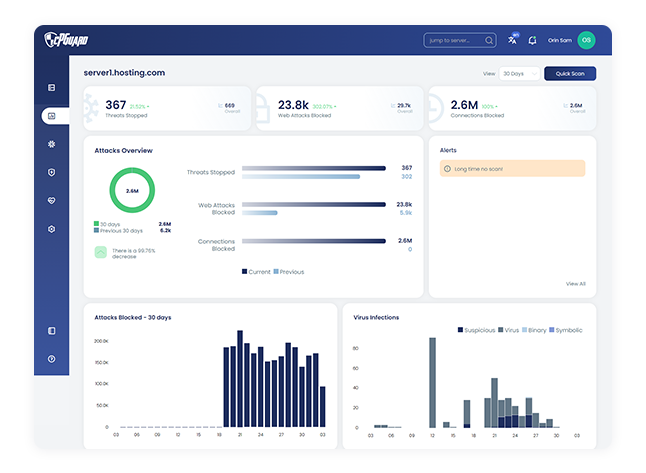
Task: Open the heart health-monitor sidebar icon
Action: [x=51, y=200]
